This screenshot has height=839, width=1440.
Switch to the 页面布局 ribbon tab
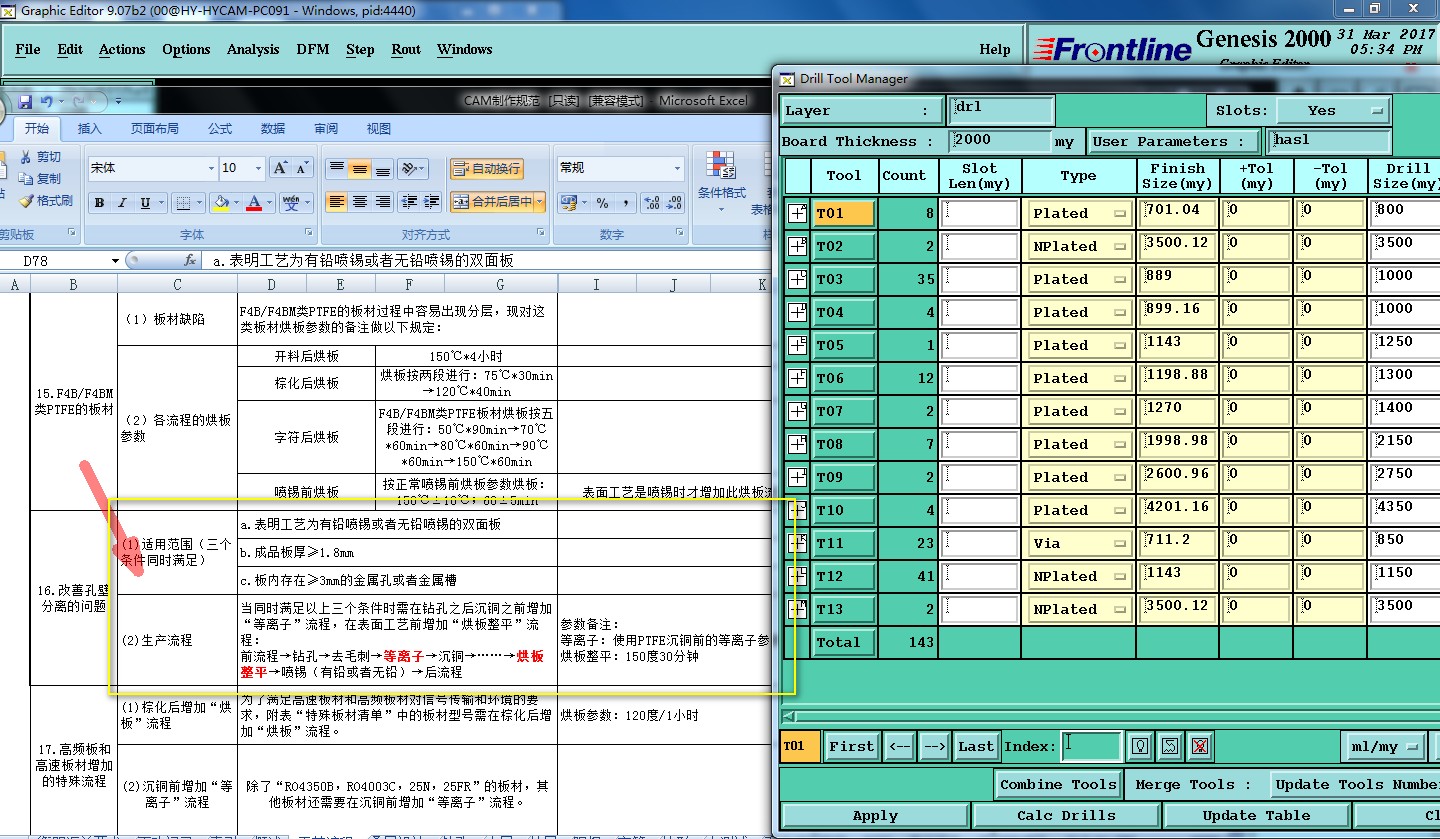[155, 128]
